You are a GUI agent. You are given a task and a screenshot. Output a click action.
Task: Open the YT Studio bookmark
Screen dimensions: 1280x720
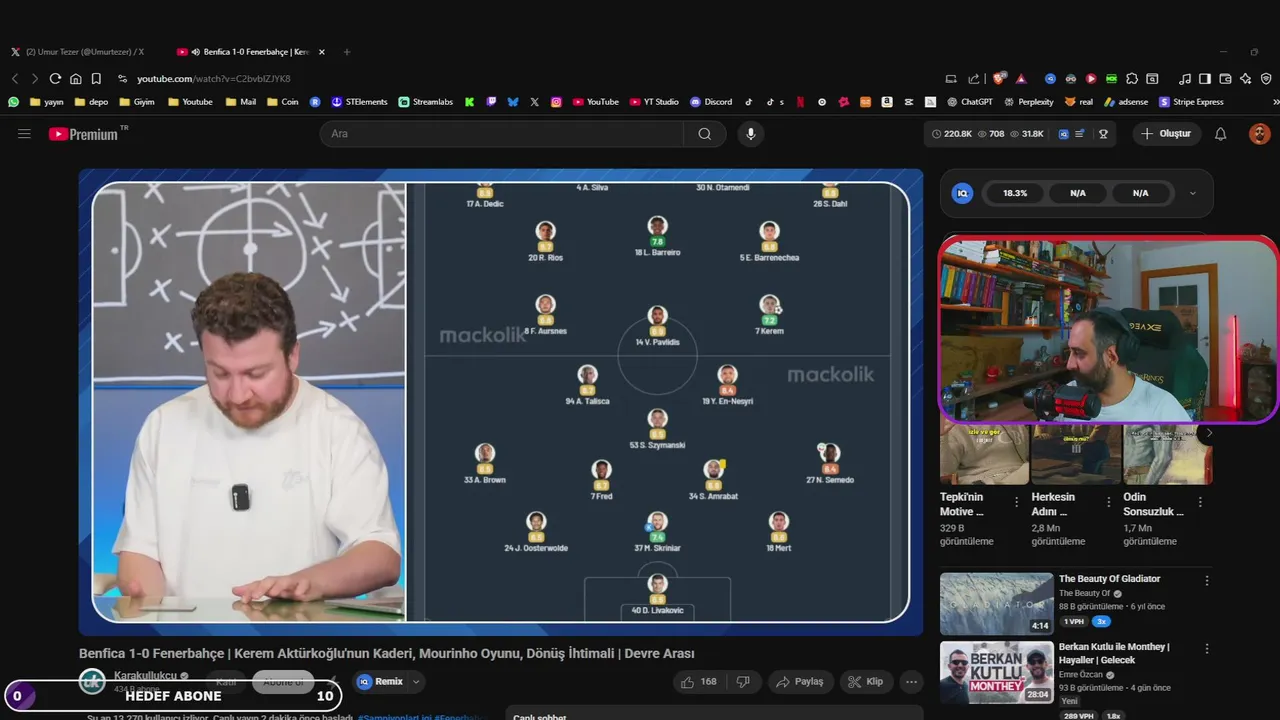tap(654, 102)
